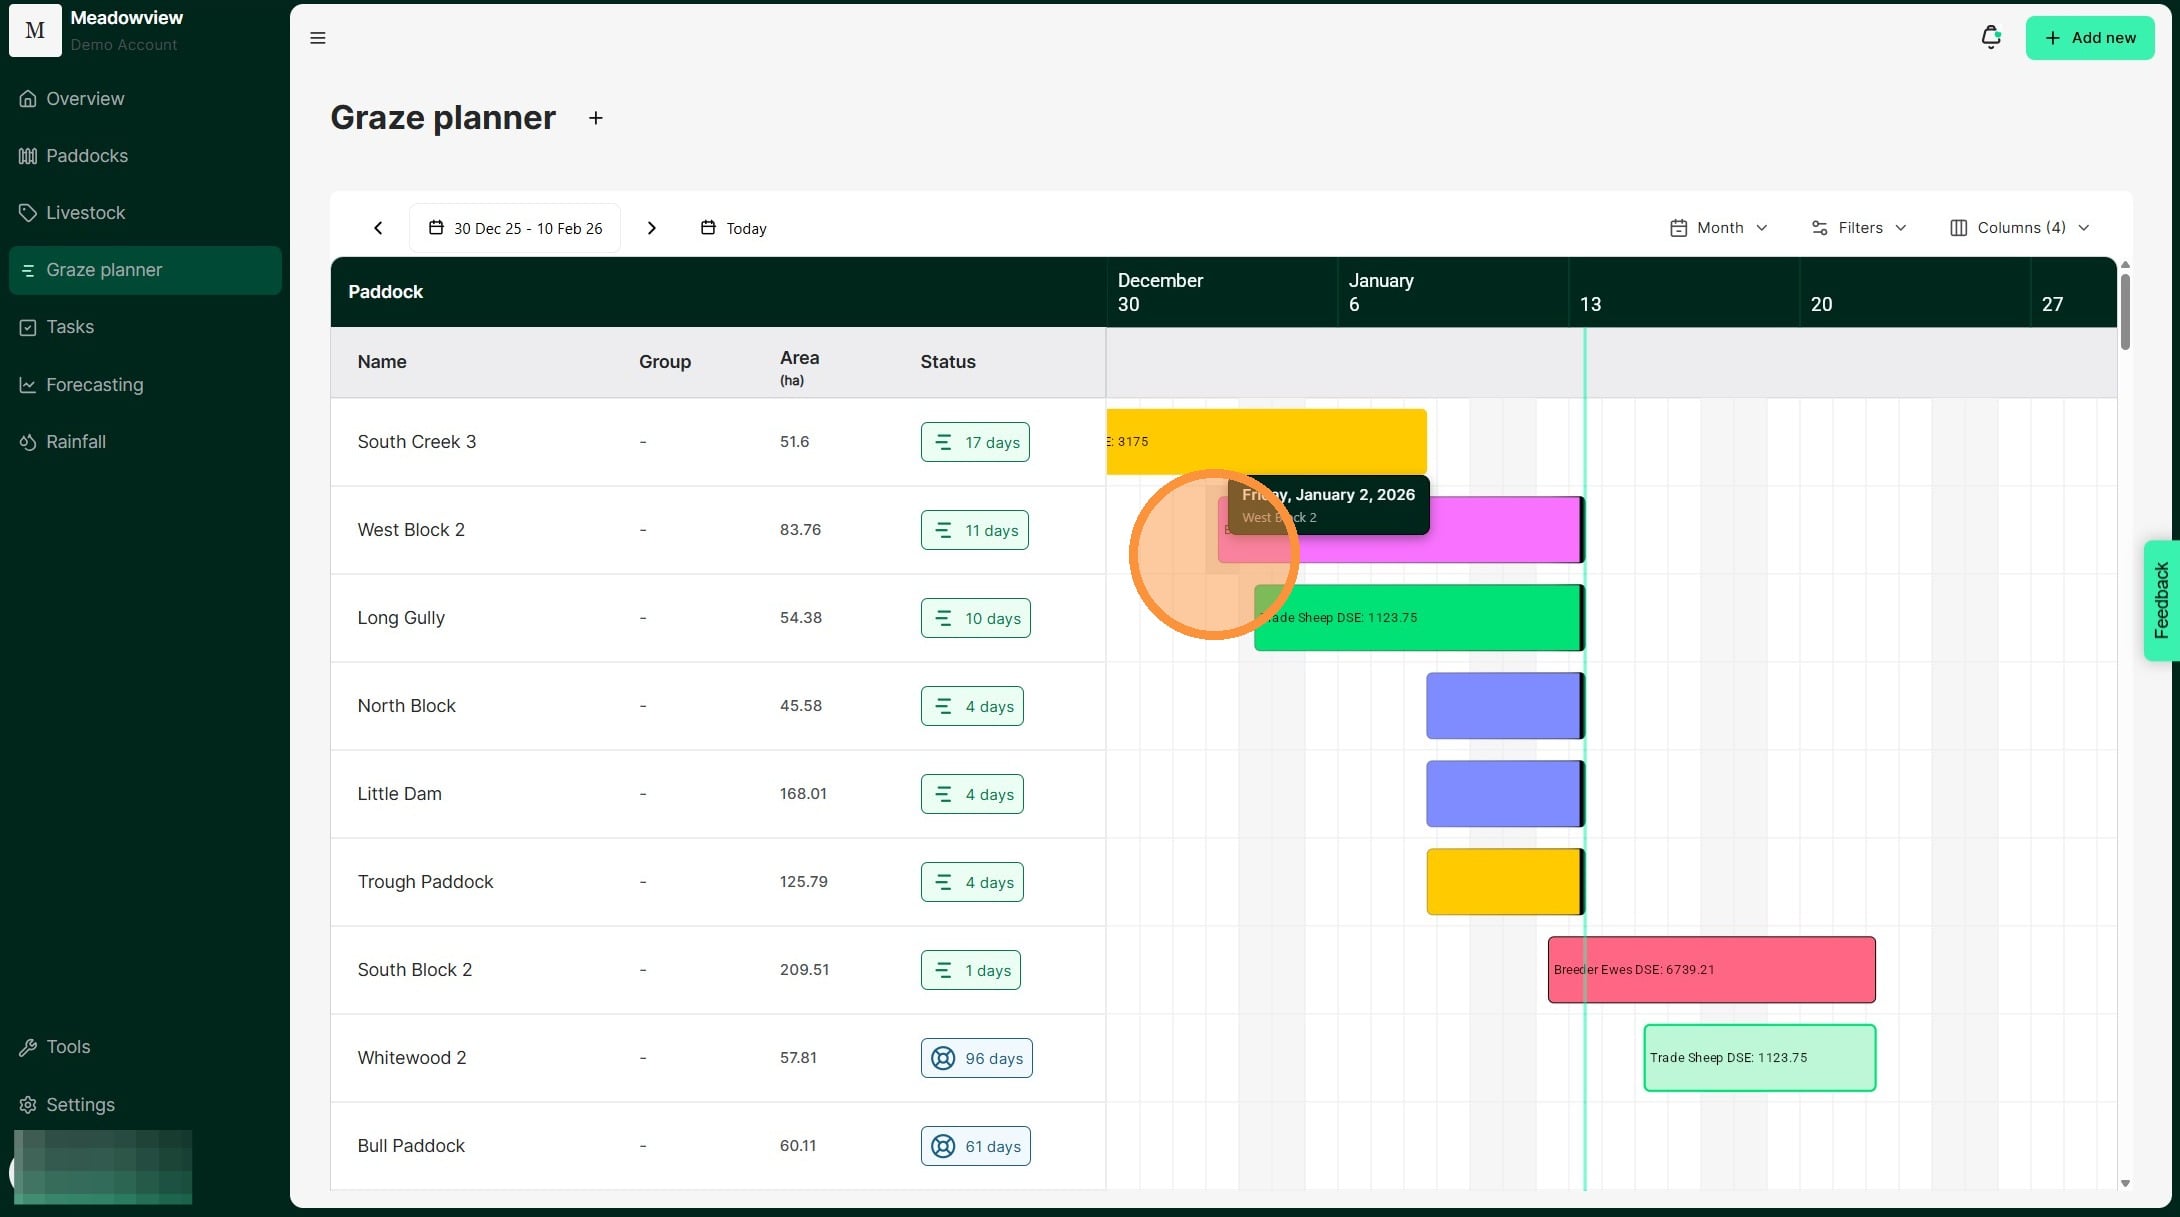Click the Add new button

coord(2089,38)
